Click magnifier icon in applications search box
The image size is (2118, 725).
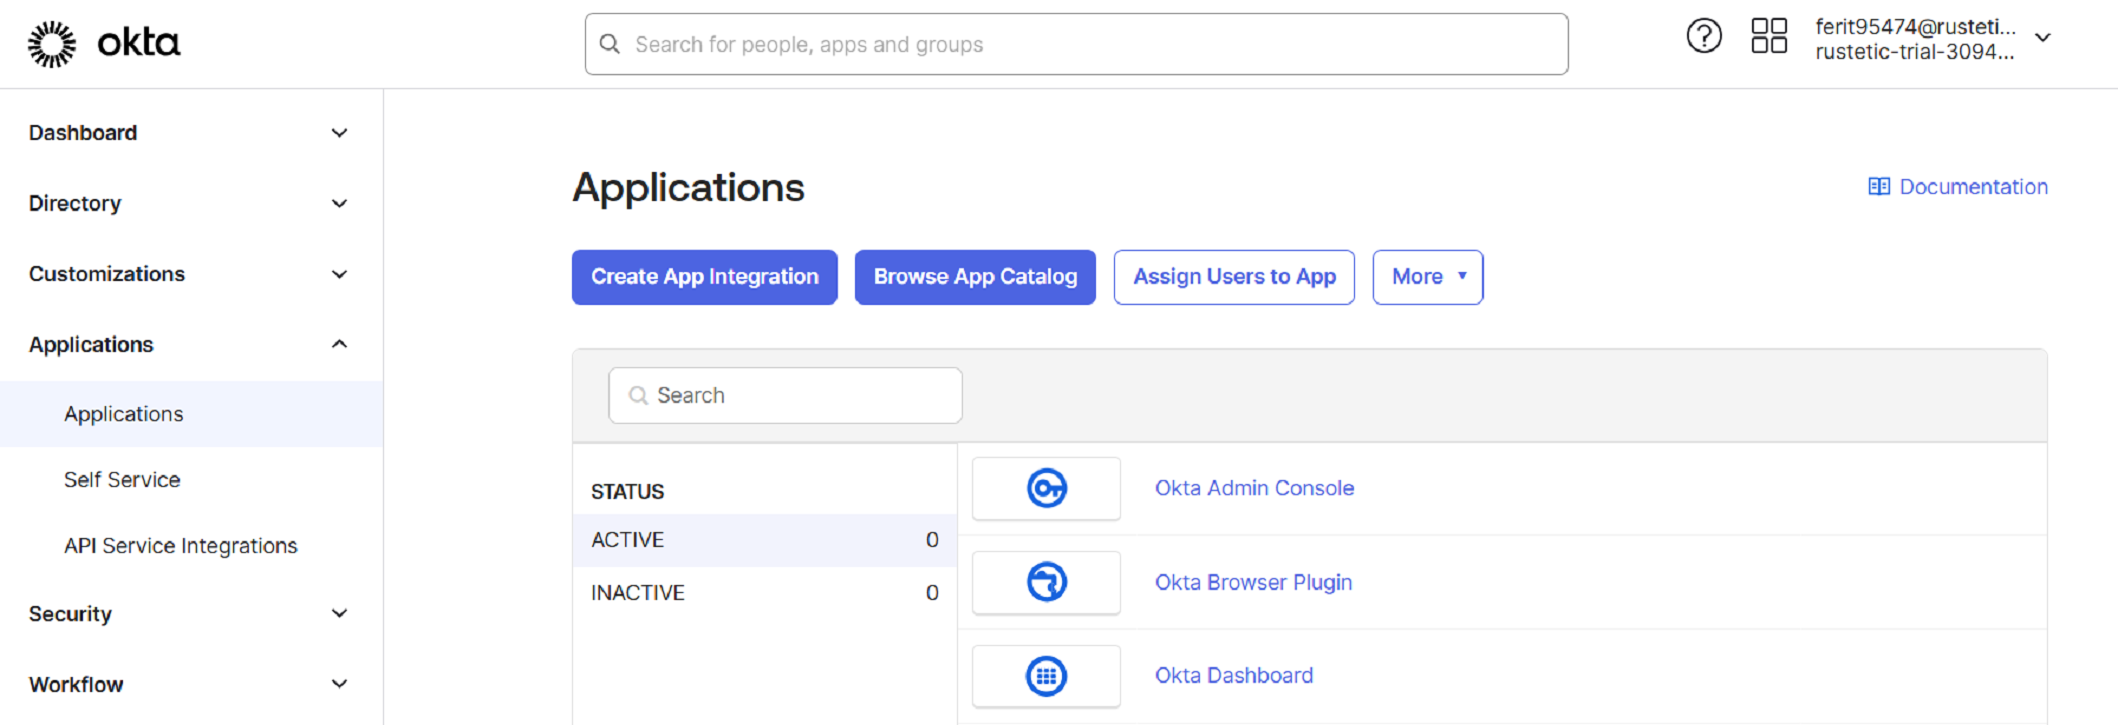click(638, 396)
